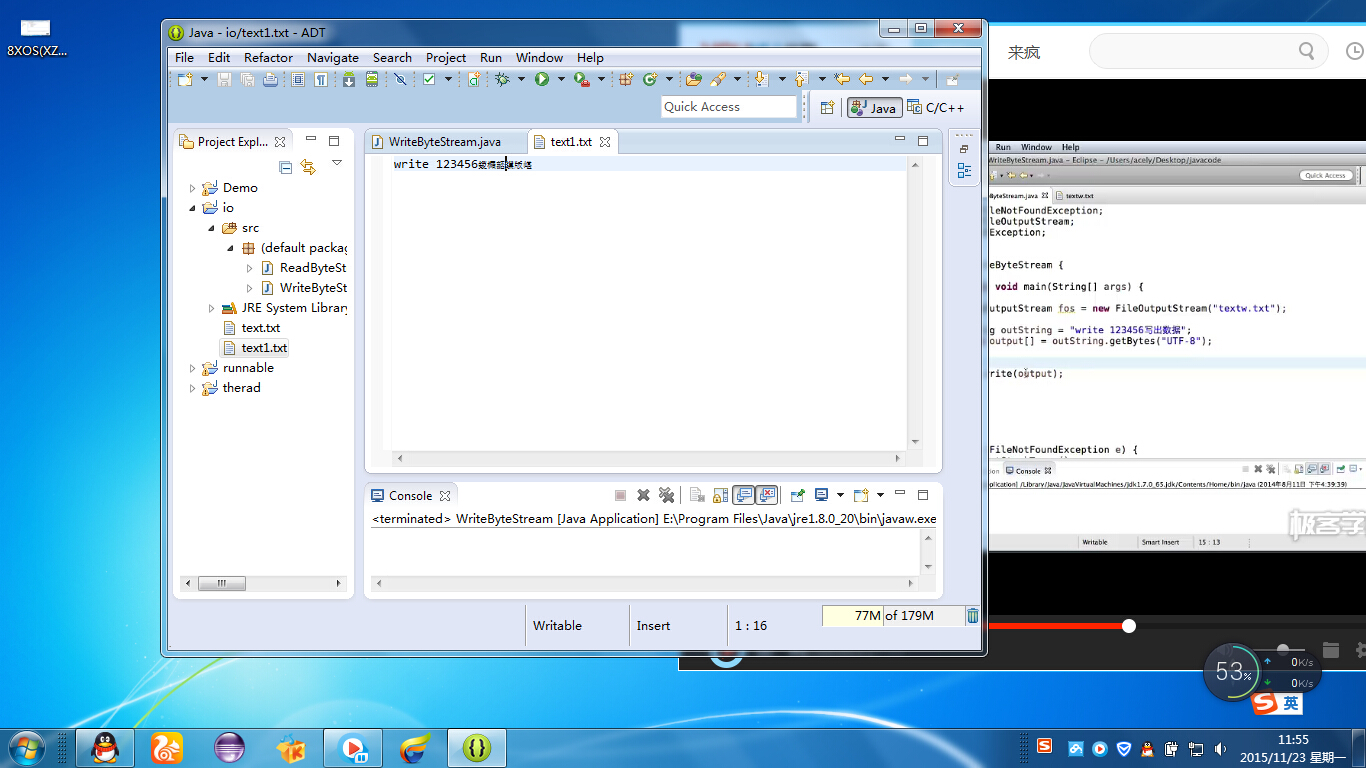This screenshot has height=768, width=1366.
Task: Click the New wizard icon in toolbar
Action: point(185,79)
